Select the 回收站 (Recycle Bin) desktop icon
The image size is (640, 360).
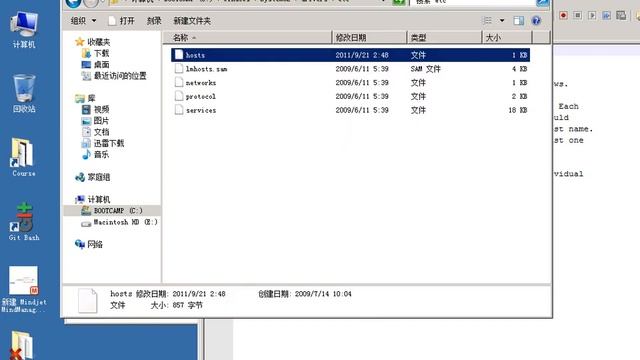coord(24,93)
